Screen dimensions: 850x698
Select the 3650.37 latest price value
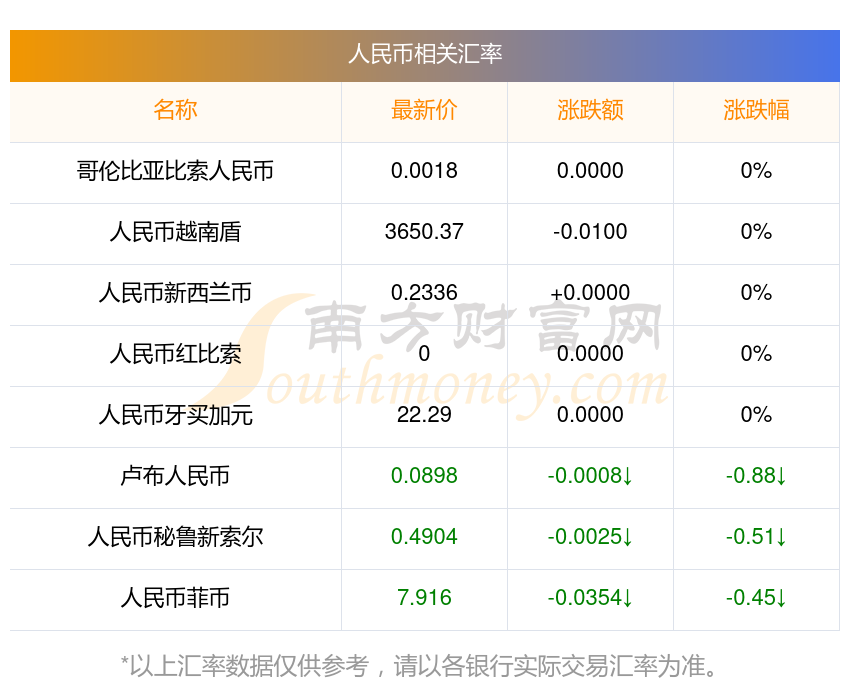[424, 232]
